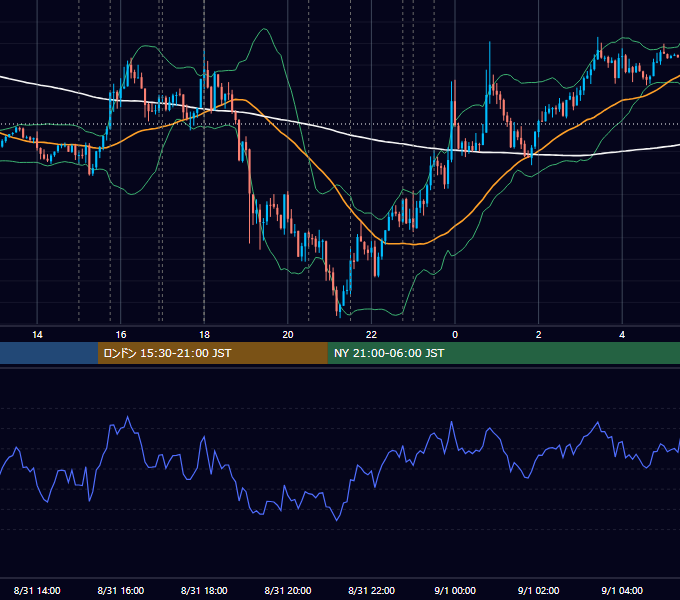Click the 9/1 00:00 date label
680x600 pixels.
(x=455, y=590)
